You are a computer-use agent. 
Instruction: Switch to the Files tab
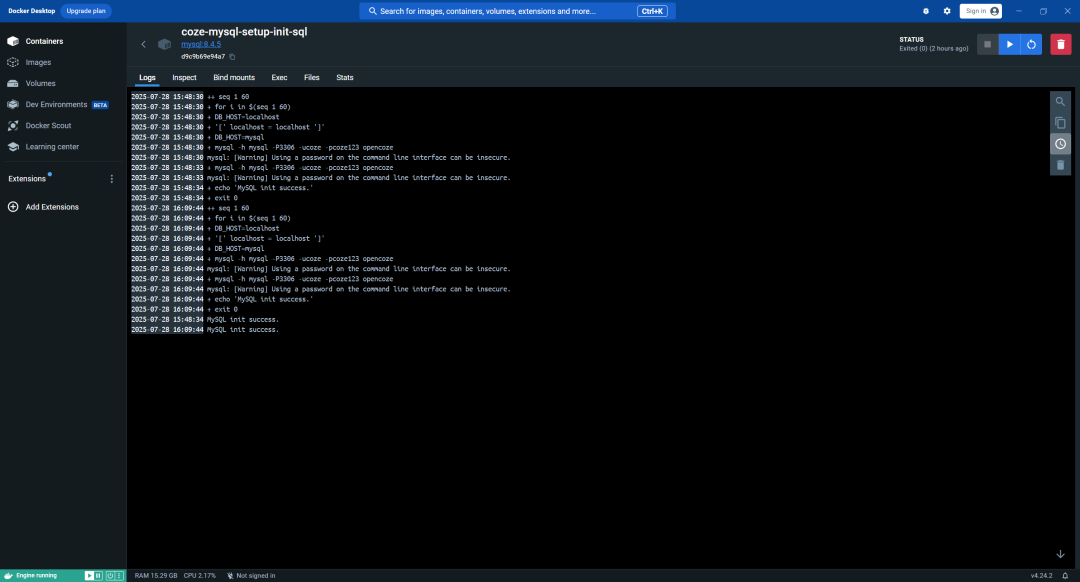[x=311, y=78]
